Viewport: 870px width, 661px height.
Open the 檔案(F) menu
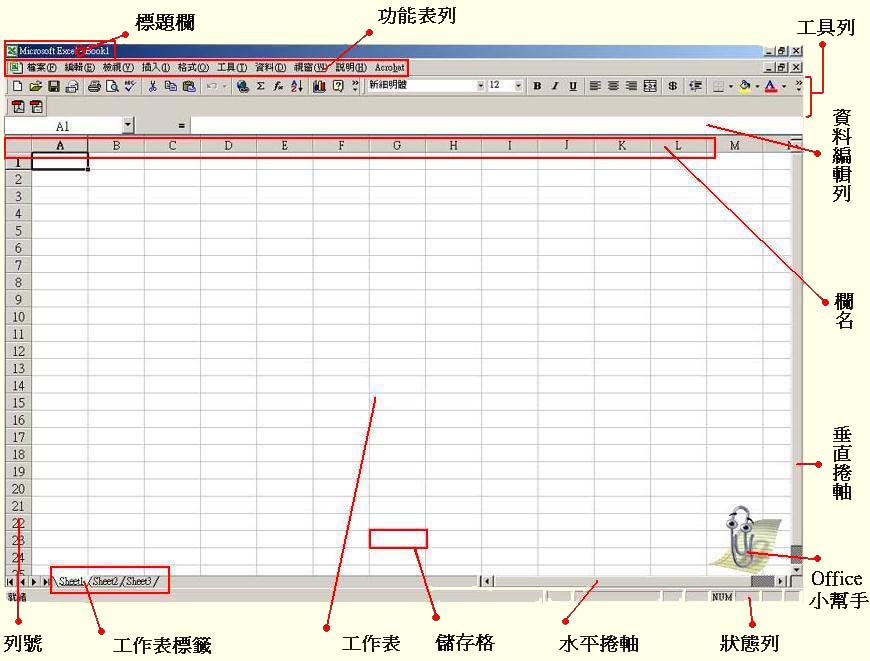[x=41, y=67]
